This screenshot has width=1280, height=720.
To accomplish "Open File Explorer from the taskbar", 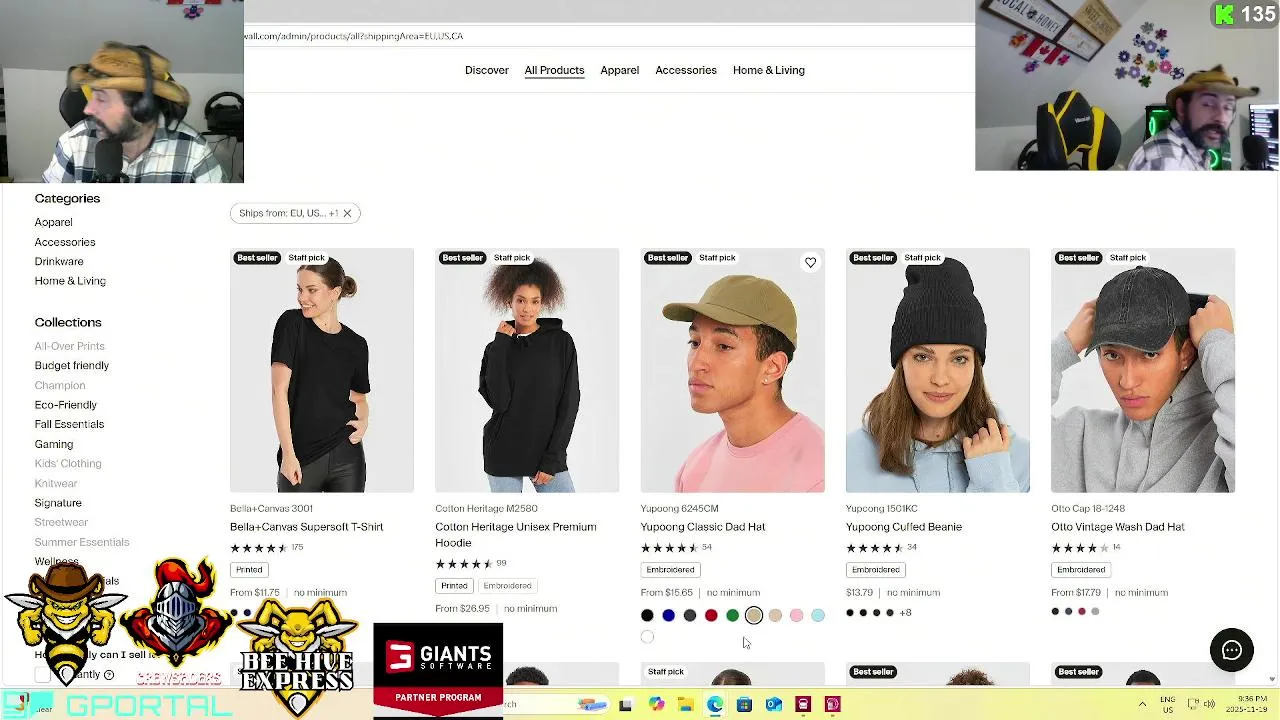I will pyautogui.click(x=685, y=705).
